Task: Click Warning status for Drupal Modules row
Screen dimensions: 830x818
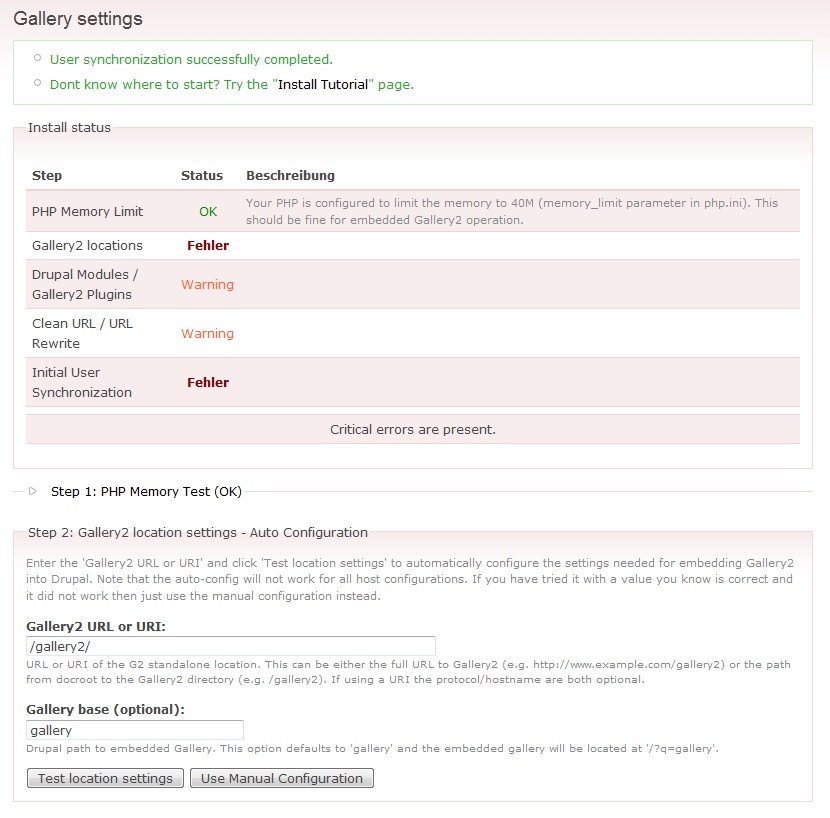Action: click(207, 285)
